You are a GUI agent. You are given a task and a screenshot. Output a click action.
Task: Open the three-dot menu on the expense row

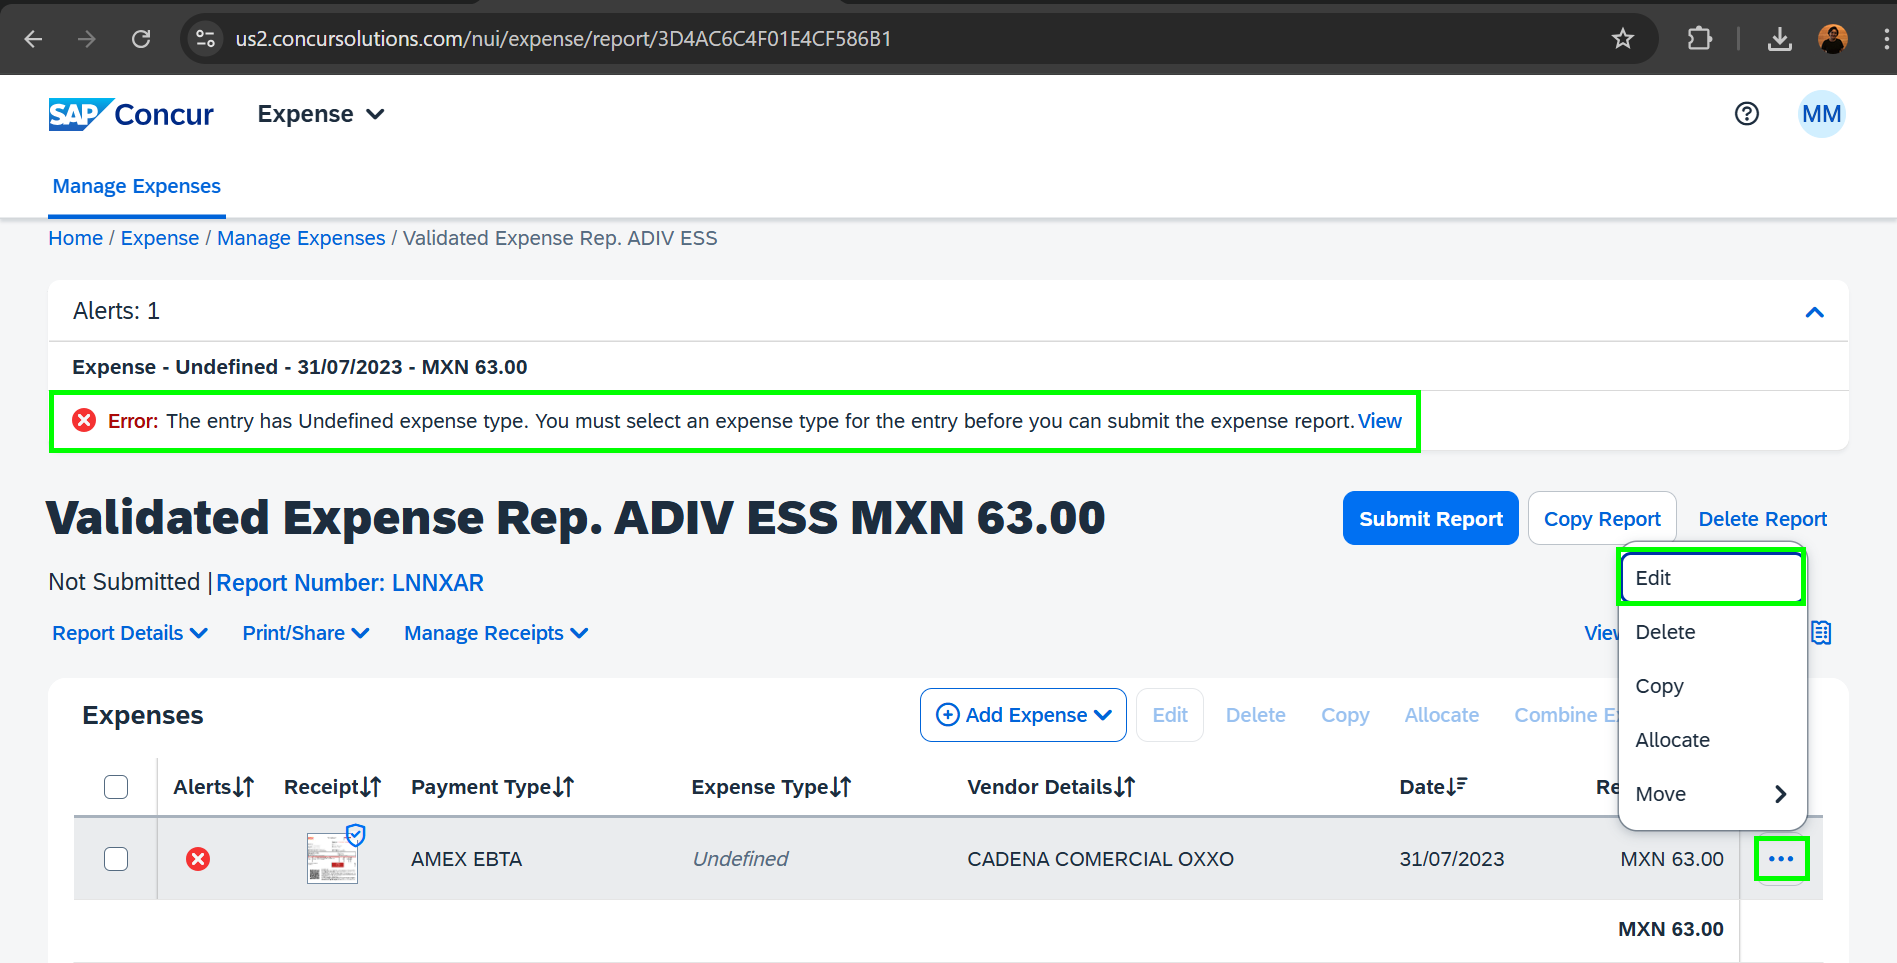click(1781, 859)
